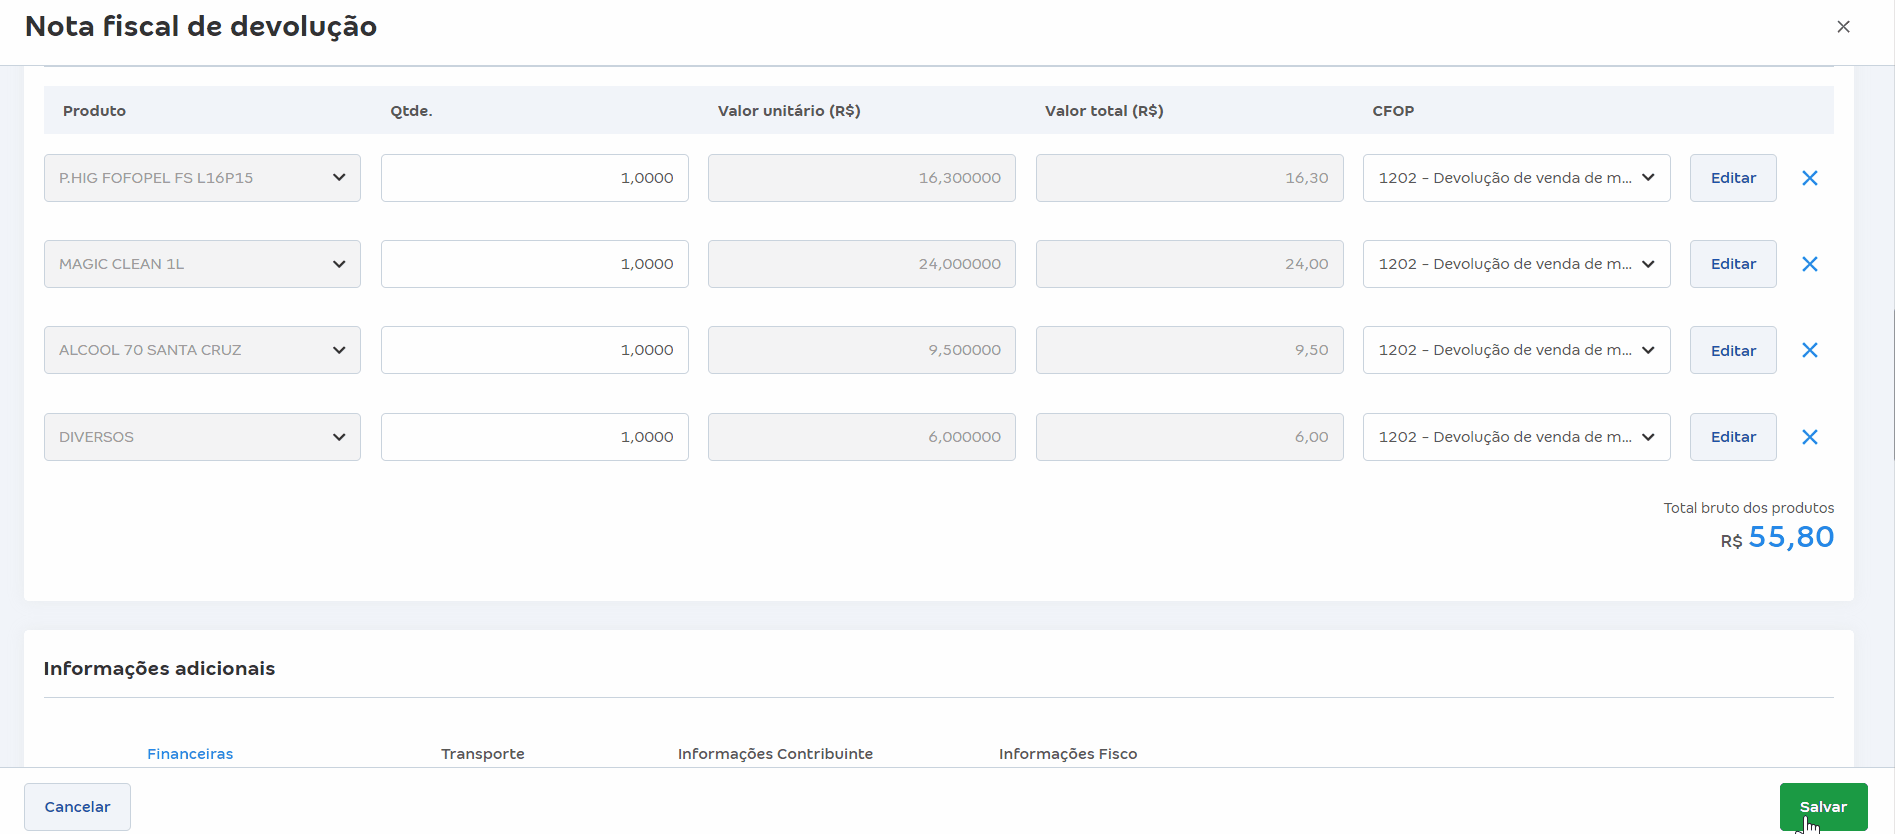This screenshot has height=834, width=1895.
Task: Go to the Informações Fisco tab
Action: tap(1067, 754)
